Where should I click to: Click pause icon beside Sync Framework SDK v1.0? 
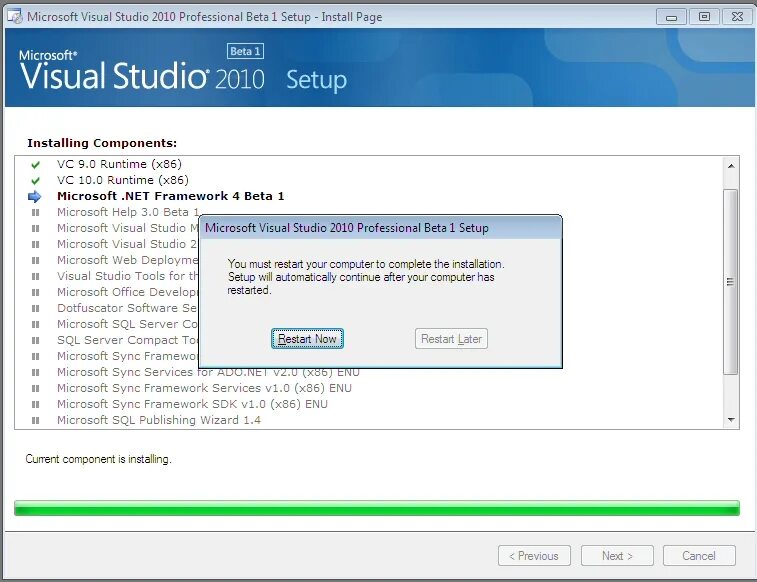(x=35, y=404)
